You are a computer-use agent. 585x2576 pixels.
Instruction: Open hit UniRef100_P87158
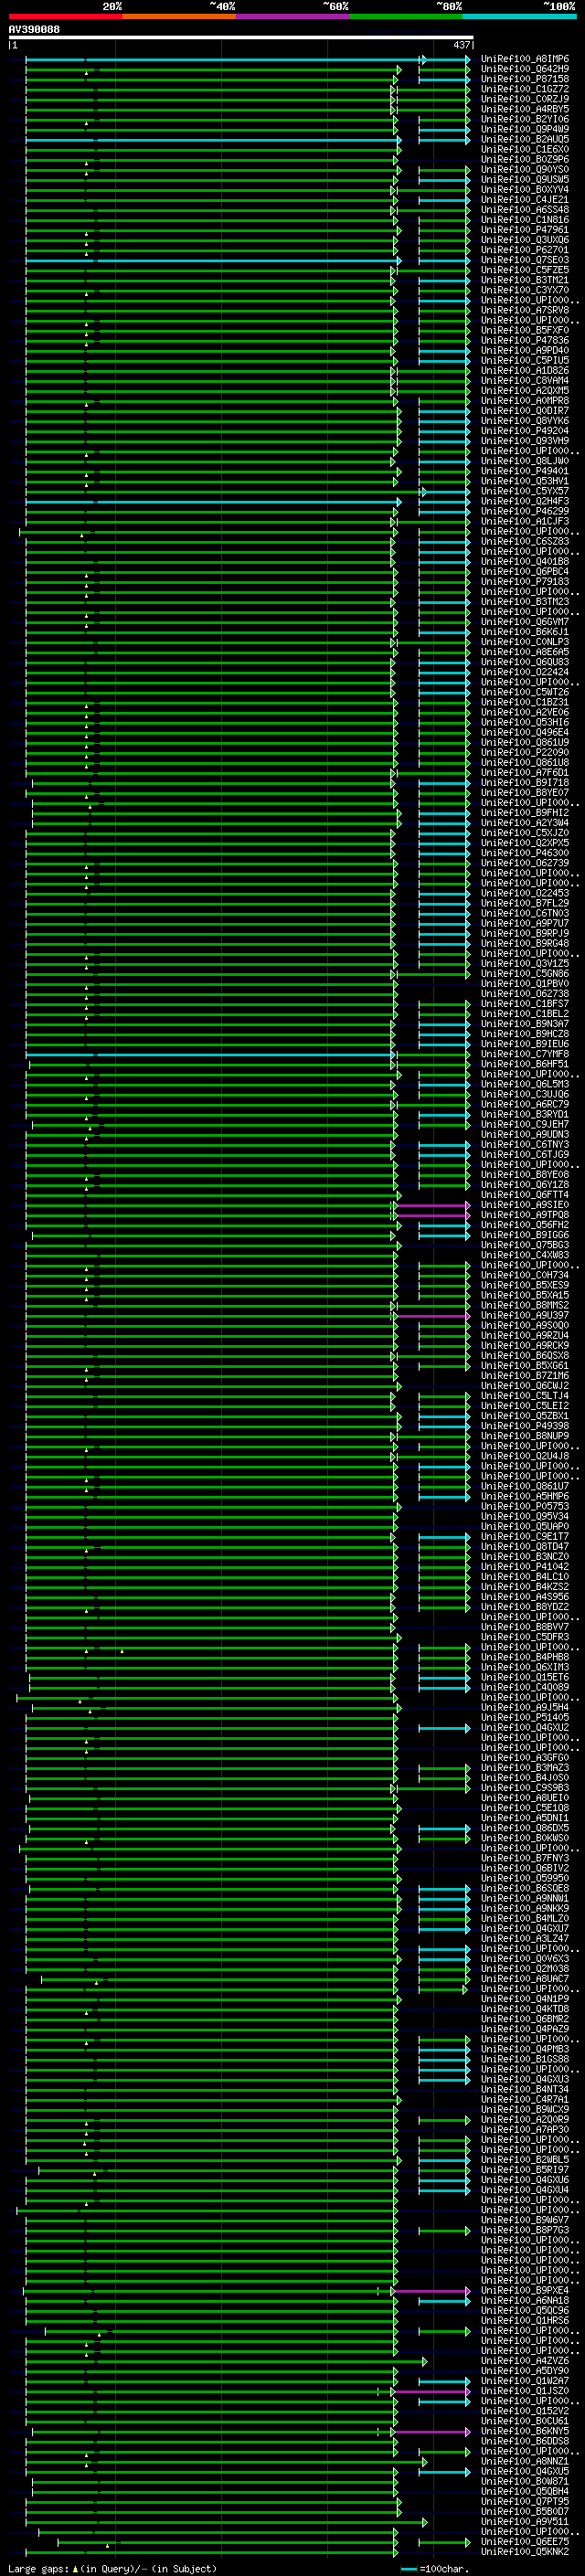525,79
